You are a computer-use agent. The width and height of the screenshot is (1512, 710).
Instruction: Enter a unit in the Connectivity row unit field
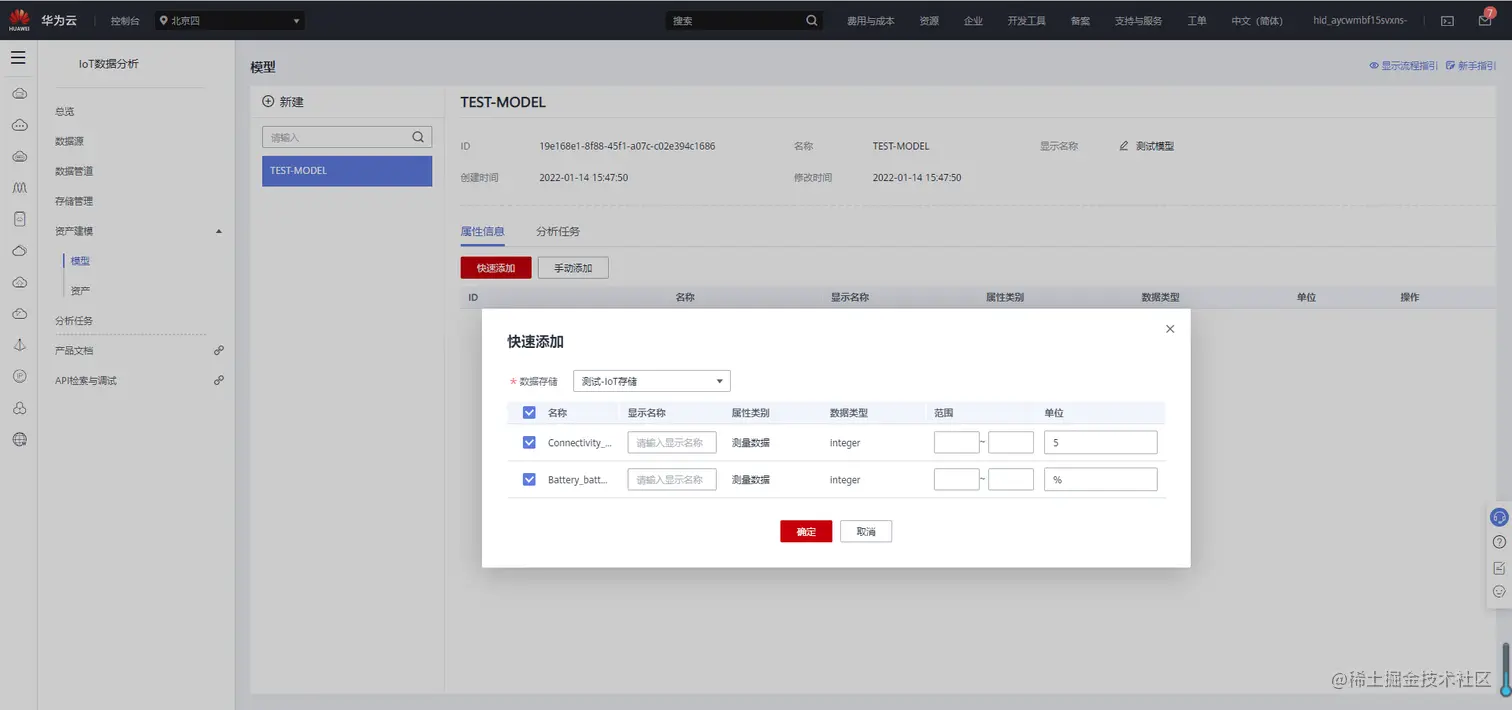click(x=1100, y=441)
